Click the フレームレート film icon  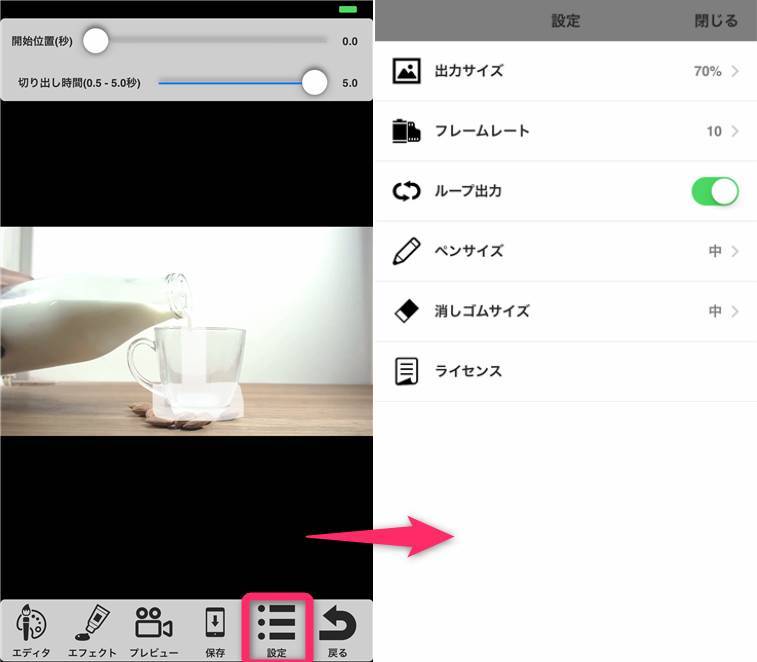point(406,131)
